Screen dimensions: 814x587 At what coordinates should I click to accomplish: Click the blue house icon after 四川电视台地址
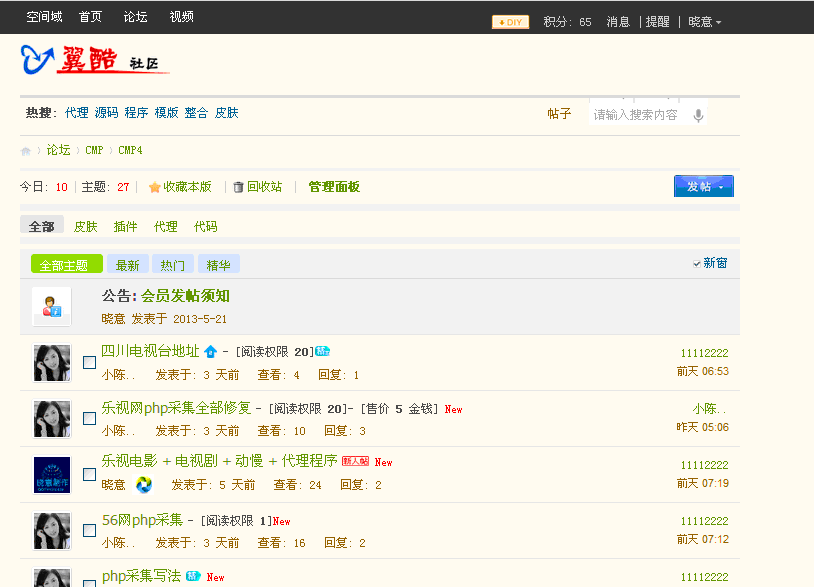pos(210,351)
